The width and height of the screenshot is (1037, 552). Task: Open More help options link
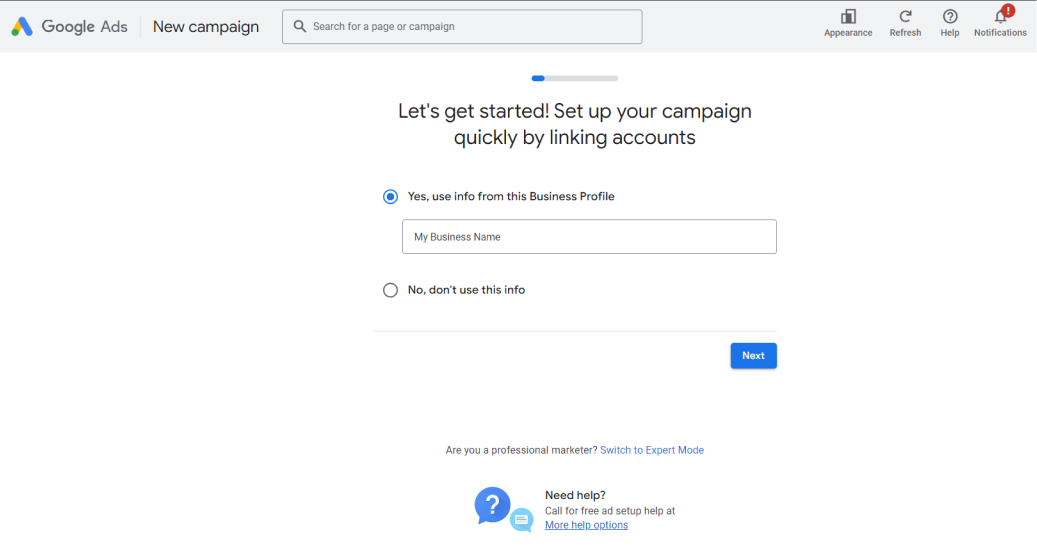587,525
